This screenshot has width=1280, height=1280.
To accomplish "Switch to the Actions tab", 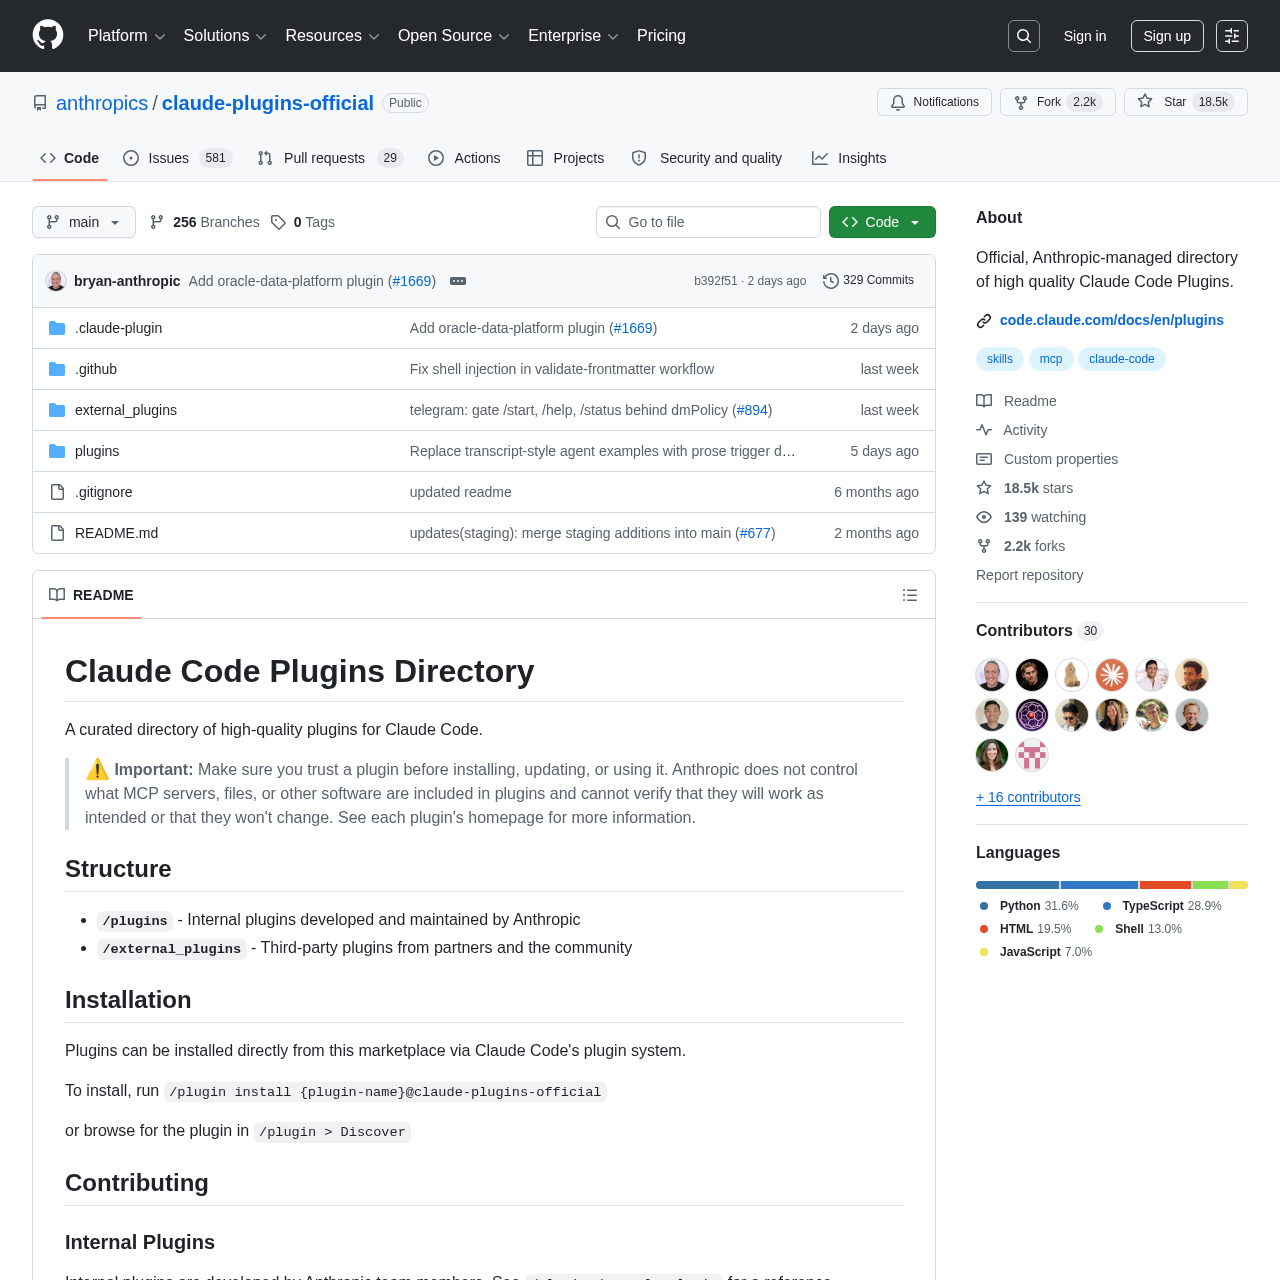I will pos(464,158).
